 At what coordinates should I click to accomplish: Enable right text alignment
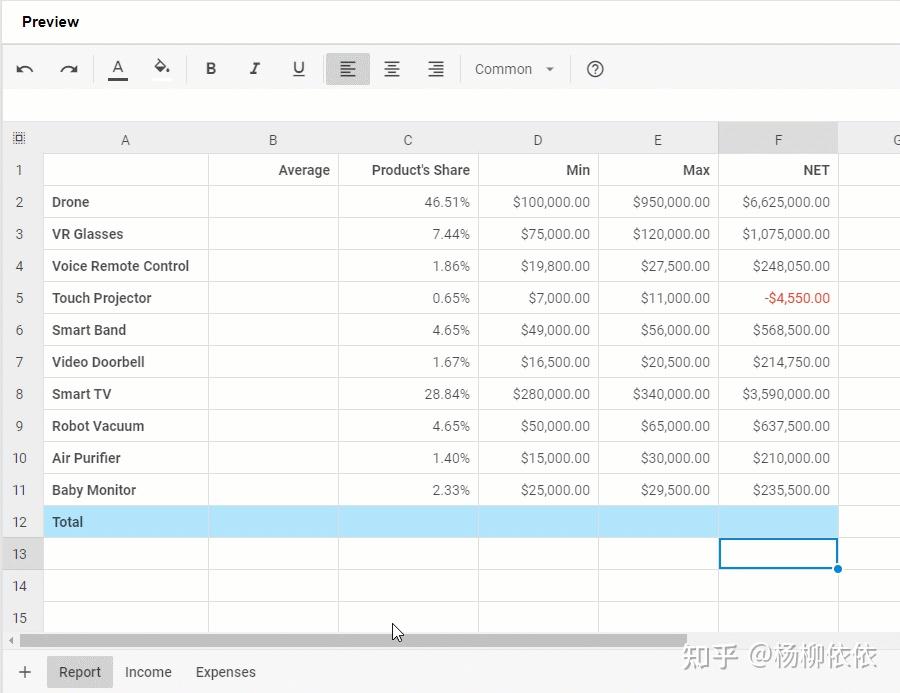pyautogui.click(x=436, y=68)
